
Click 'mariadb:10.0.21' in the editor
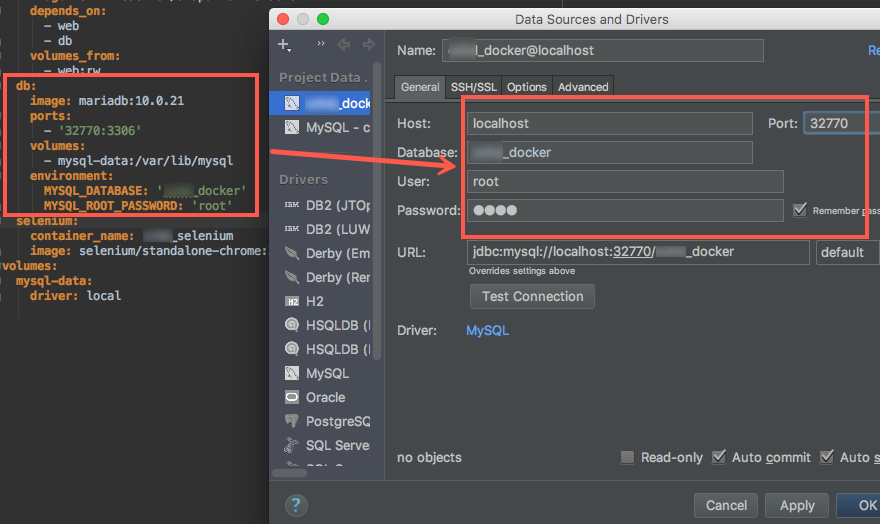(x=131, y=101)
